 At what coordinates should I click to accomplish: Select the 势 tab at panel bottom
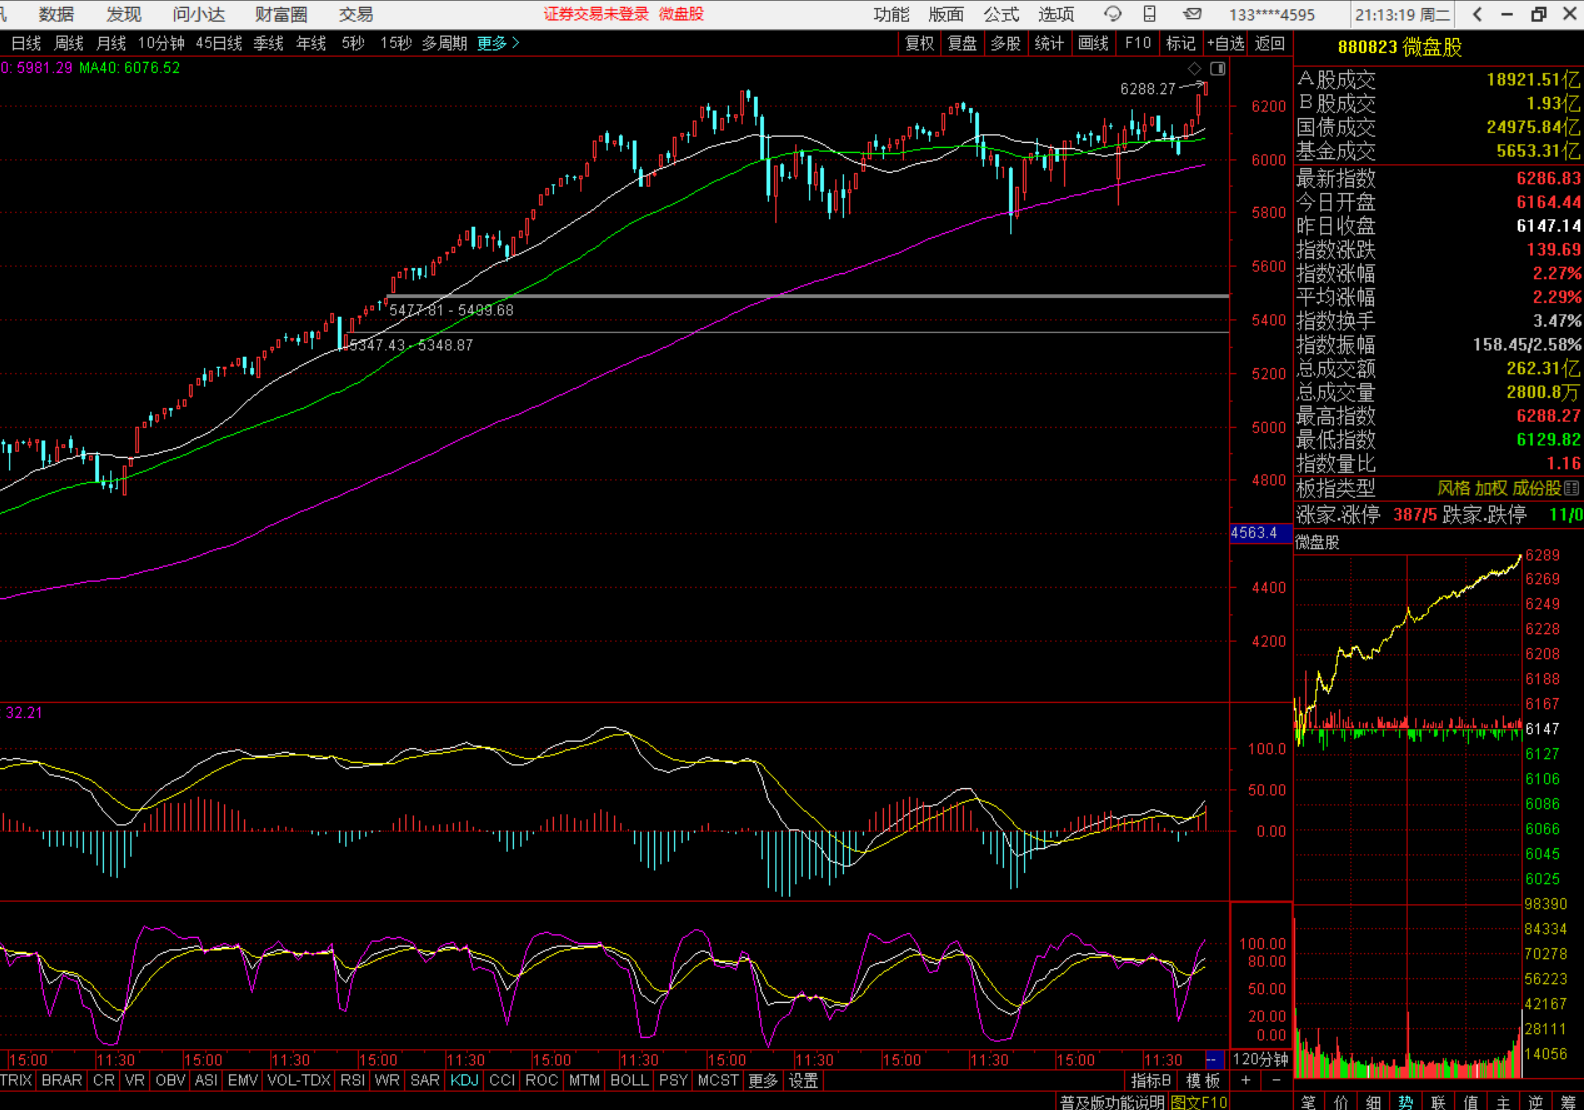coord(1406,1101)
